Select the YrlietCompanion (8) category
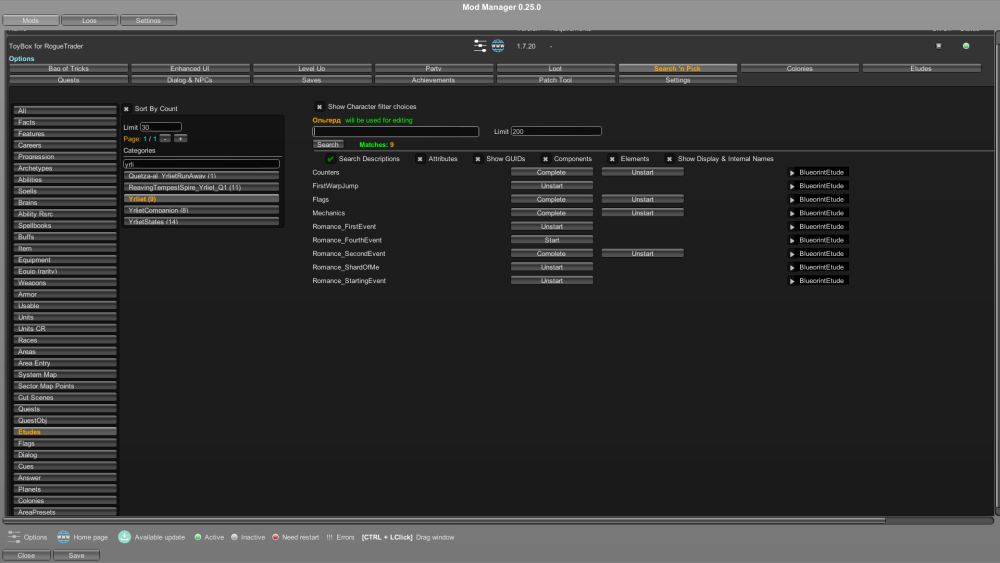The height and width of the screenshot is (563, 1000). 201,210
